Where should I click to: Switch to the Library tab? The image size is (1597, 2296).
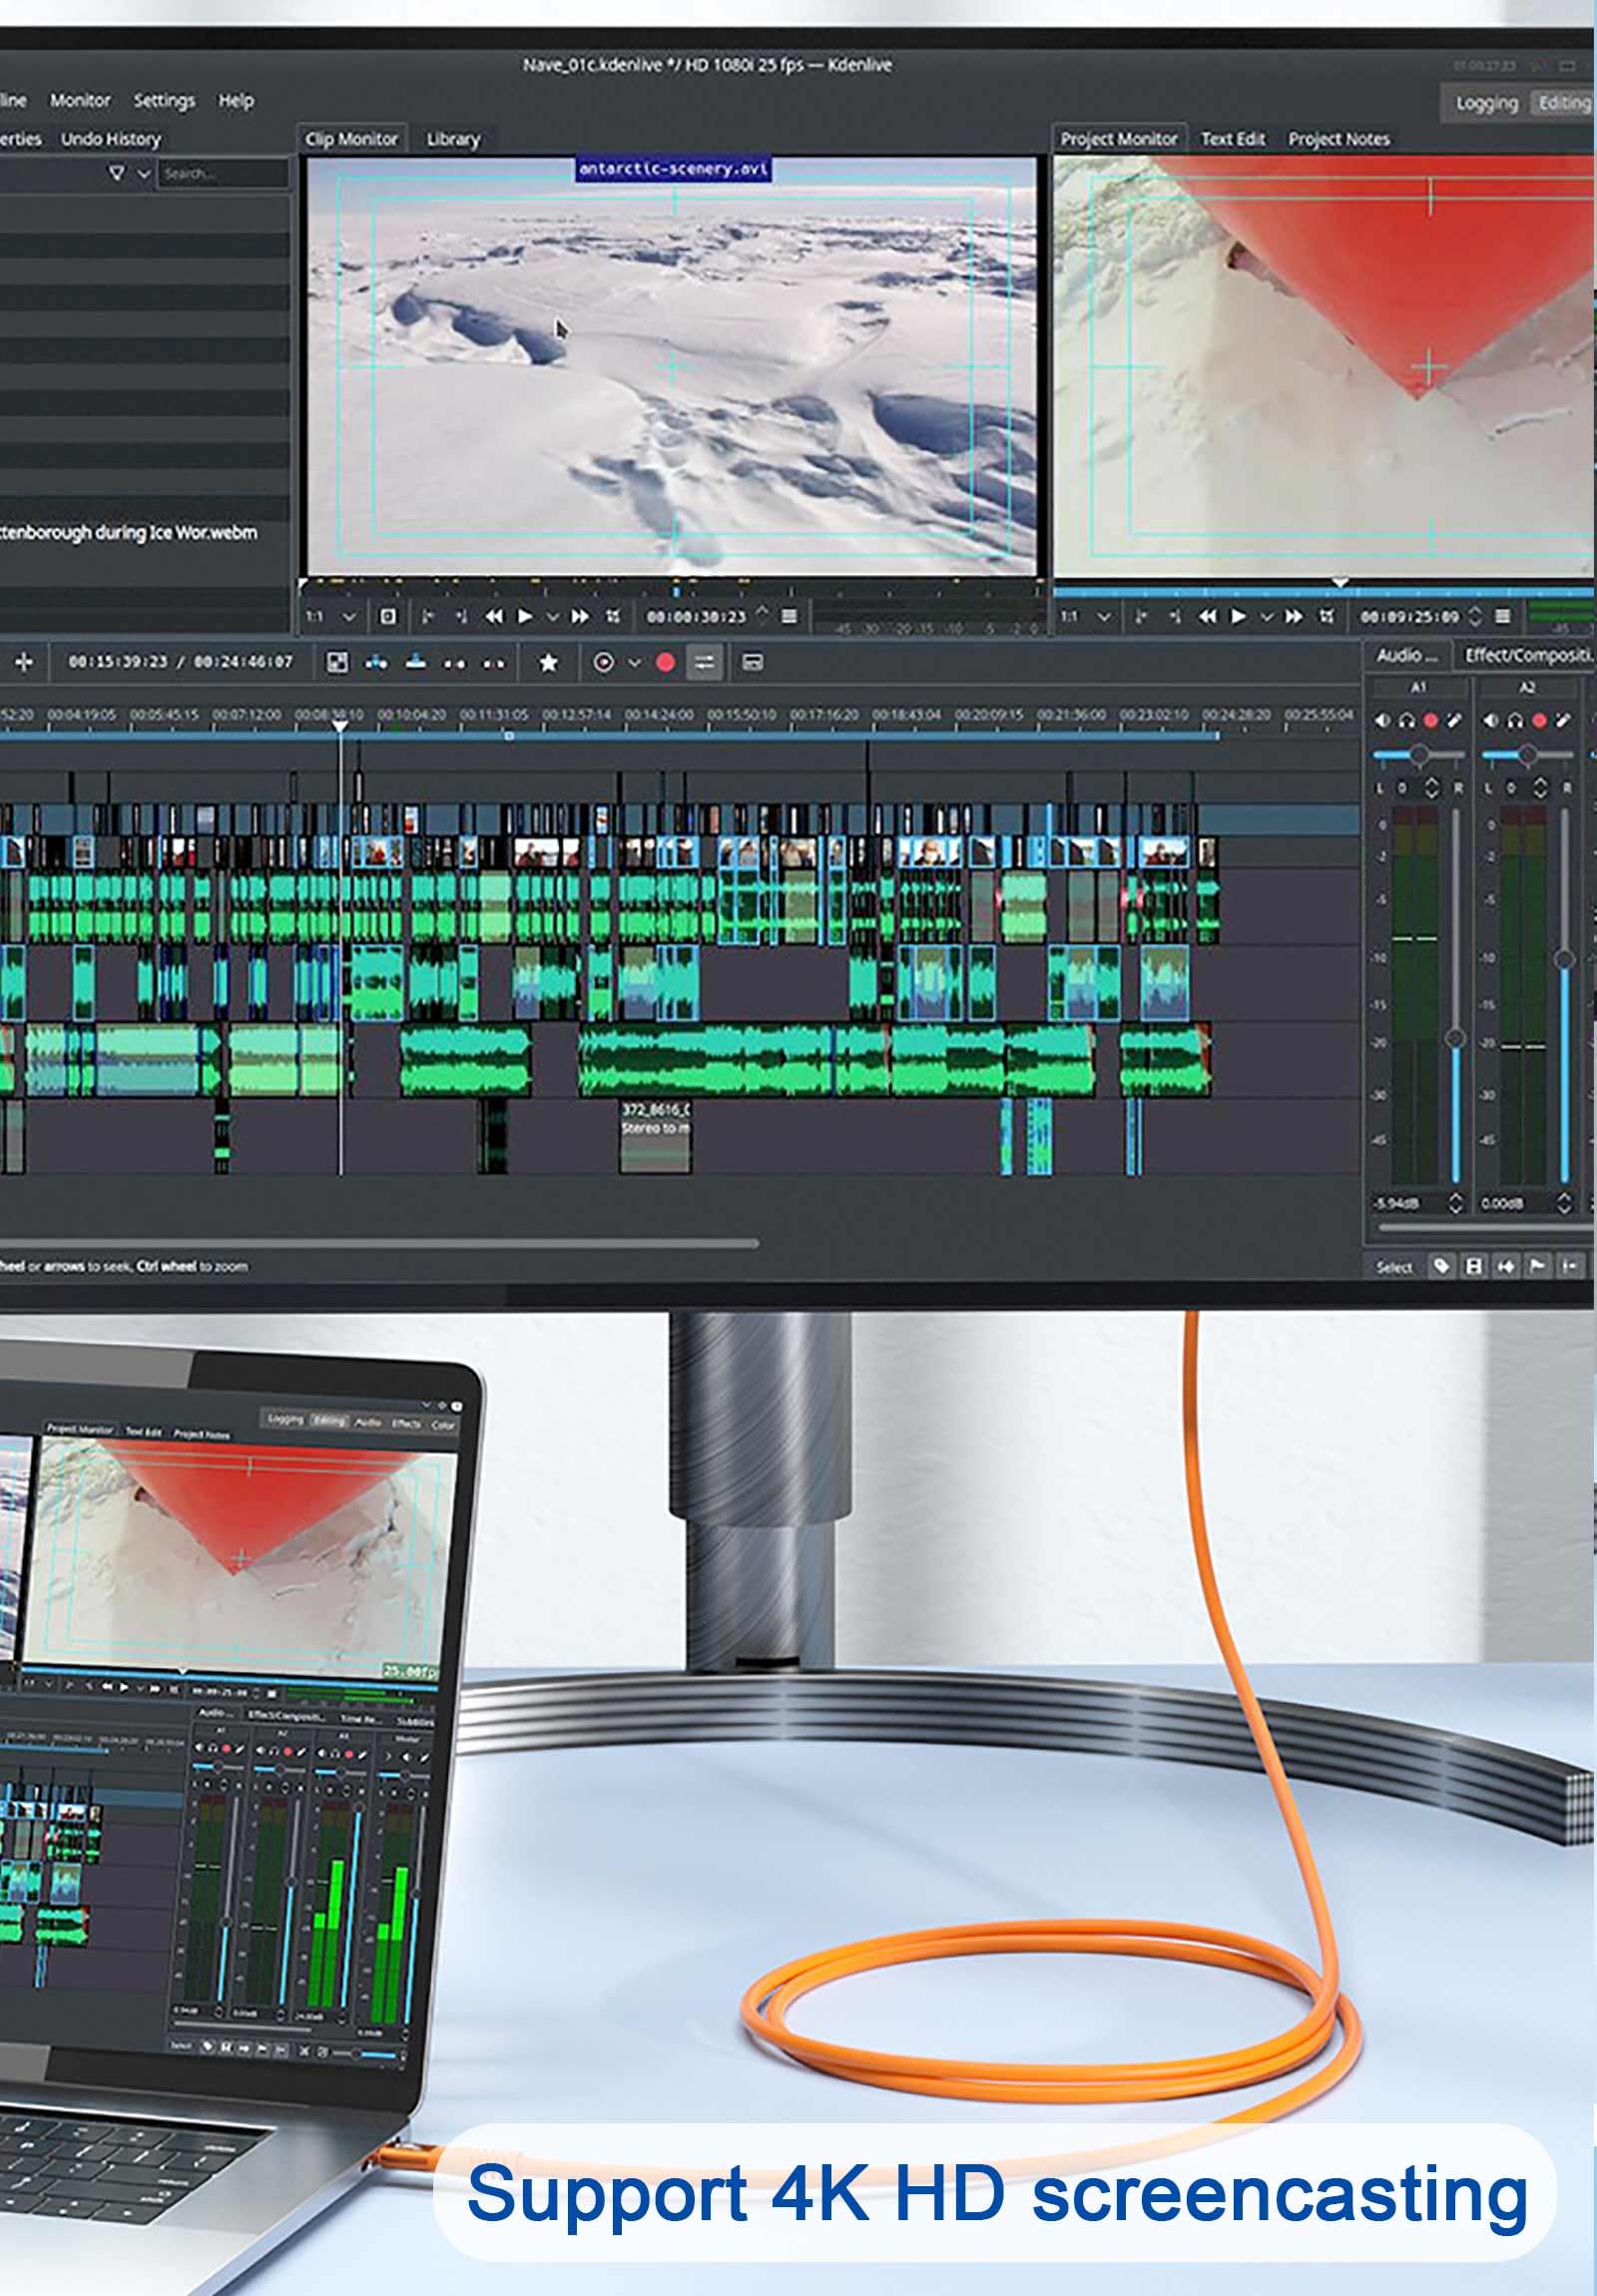point(453,139)
